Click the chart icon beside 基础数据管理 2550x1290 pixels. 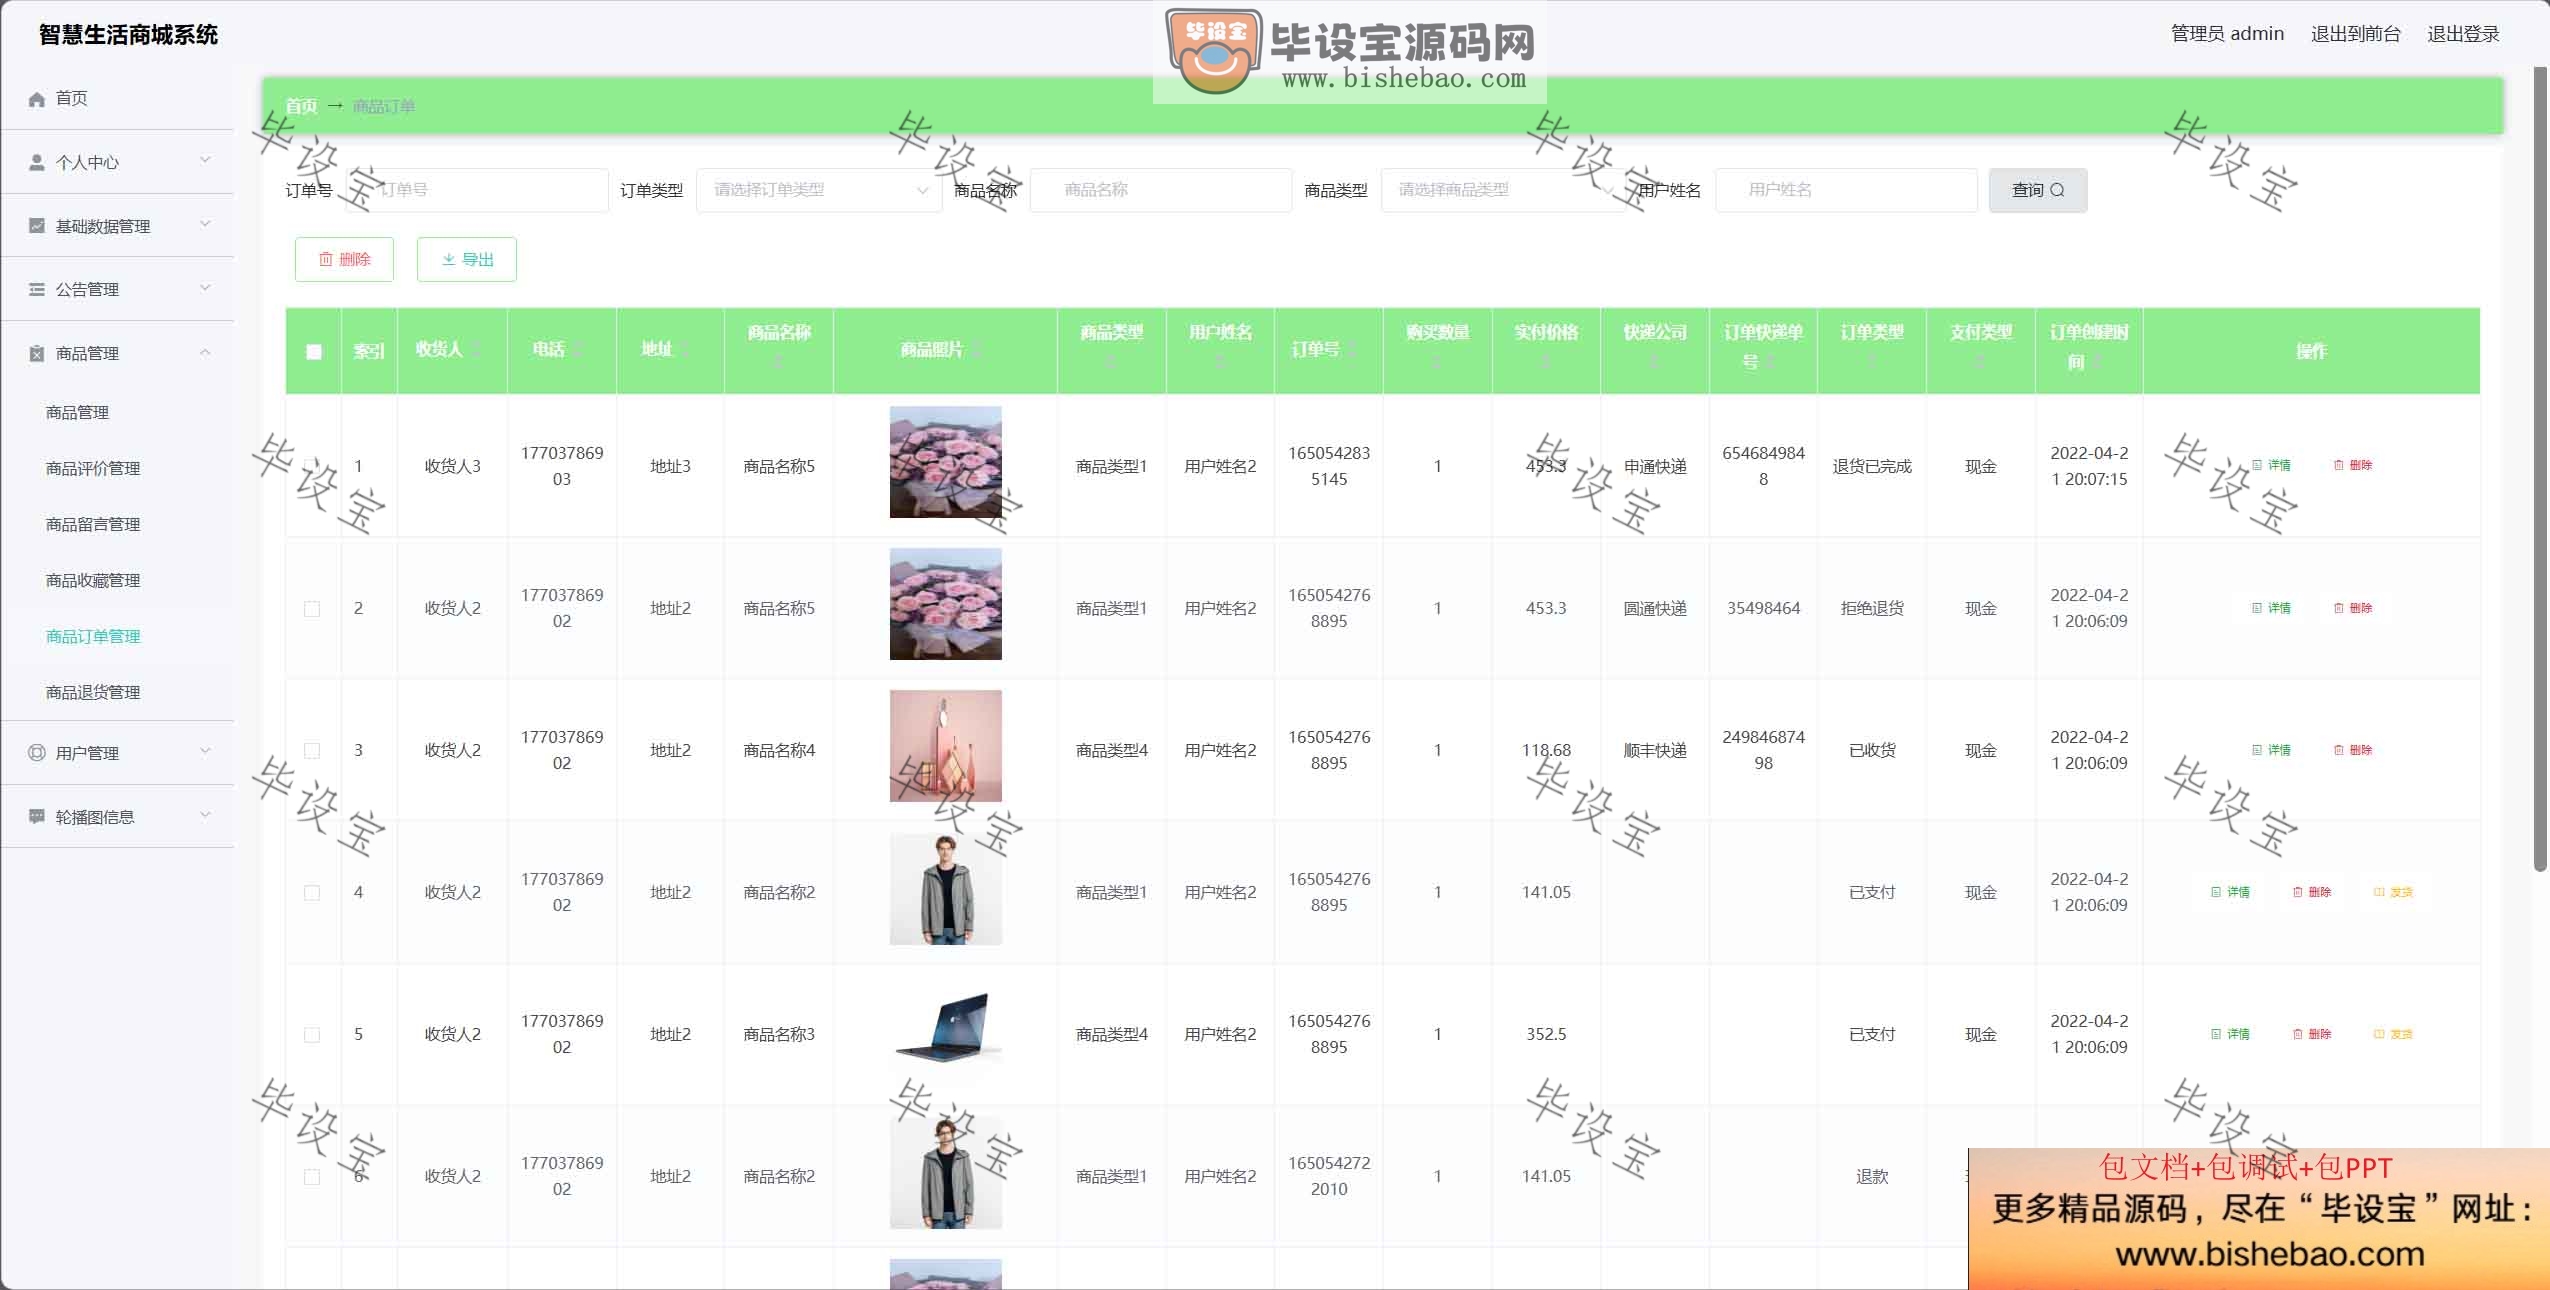click(37, 226)
